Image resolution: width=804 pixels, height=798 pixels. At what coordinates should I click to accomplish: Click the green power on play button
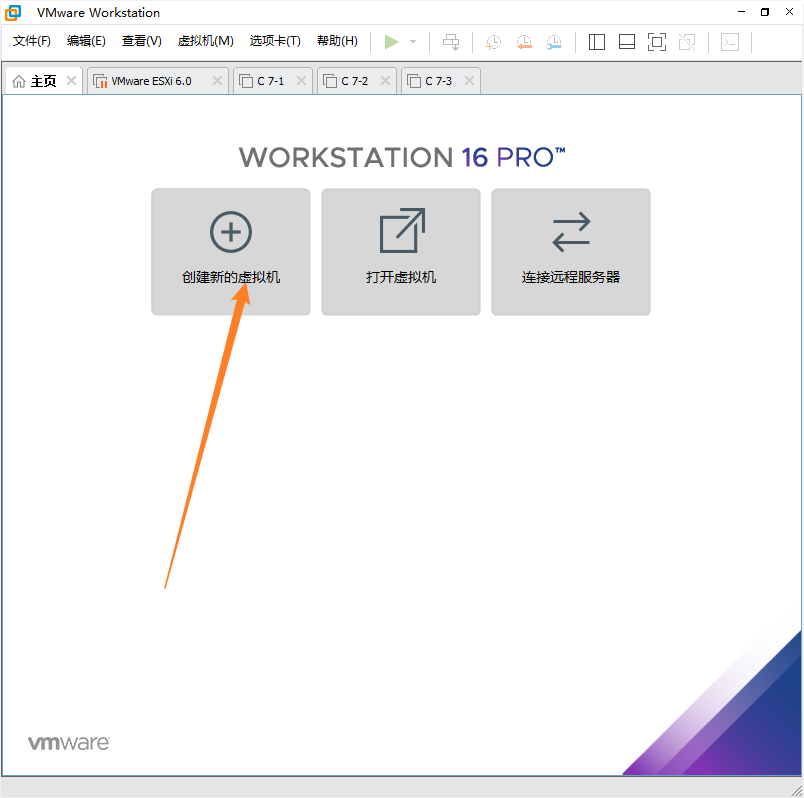391,42
